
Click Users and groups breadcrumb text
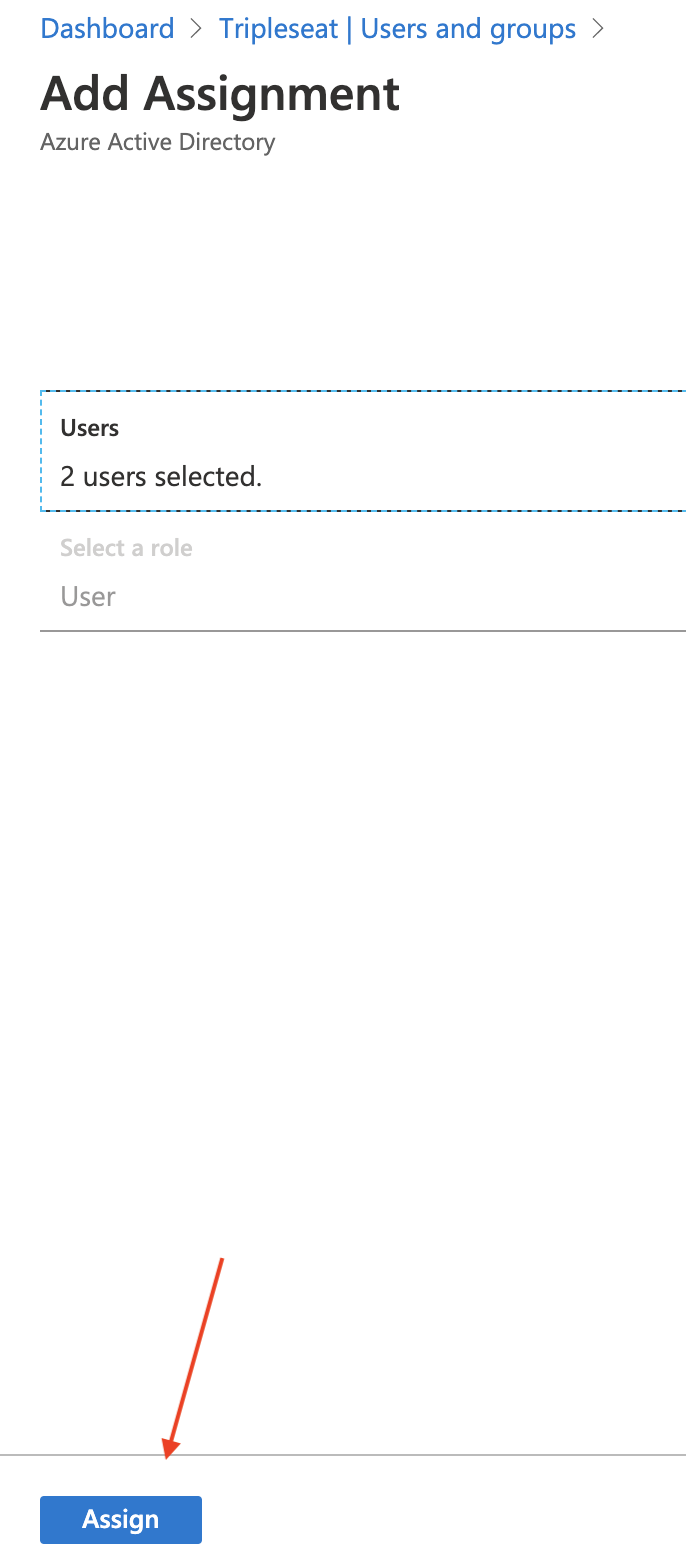(468, 29)
